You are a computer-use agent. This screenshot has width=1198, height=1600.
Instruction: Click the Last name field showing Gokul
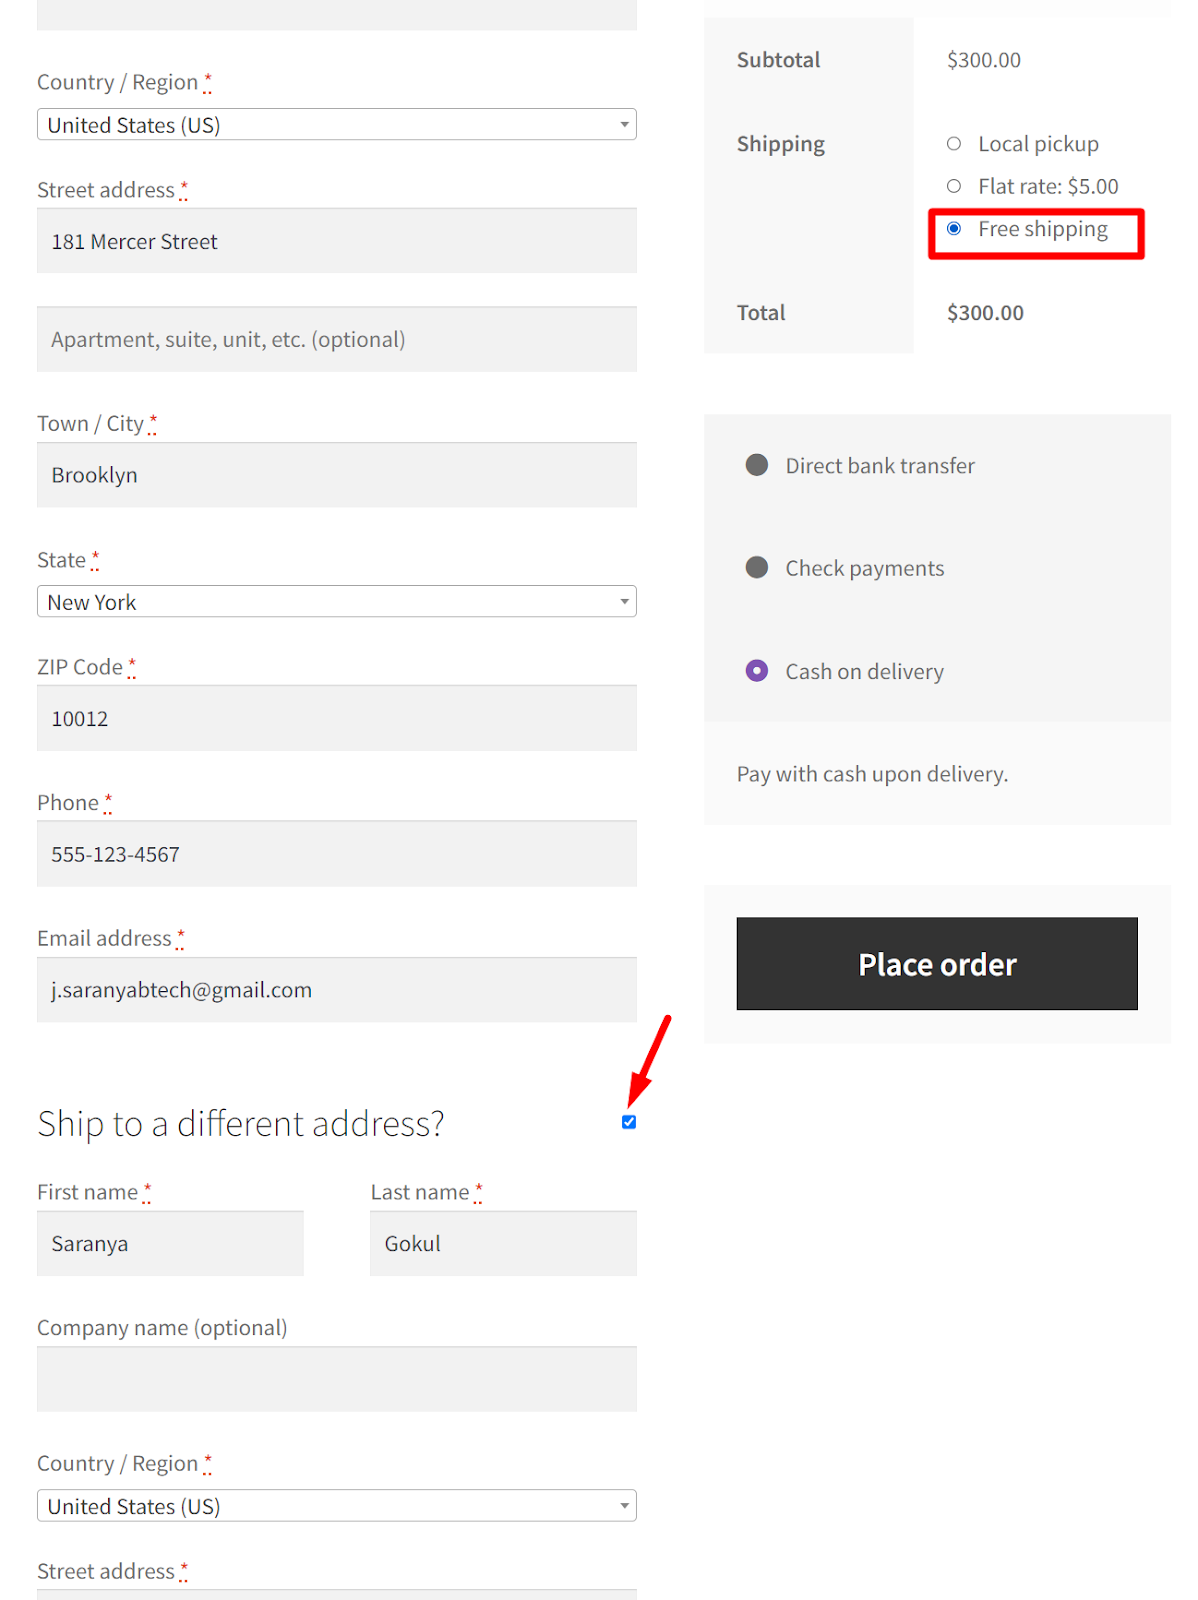[502, 1243]
